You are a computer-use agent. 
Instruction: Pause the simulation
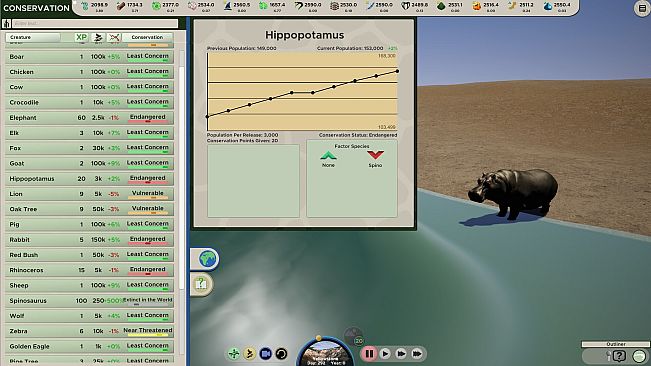[369, 354]
